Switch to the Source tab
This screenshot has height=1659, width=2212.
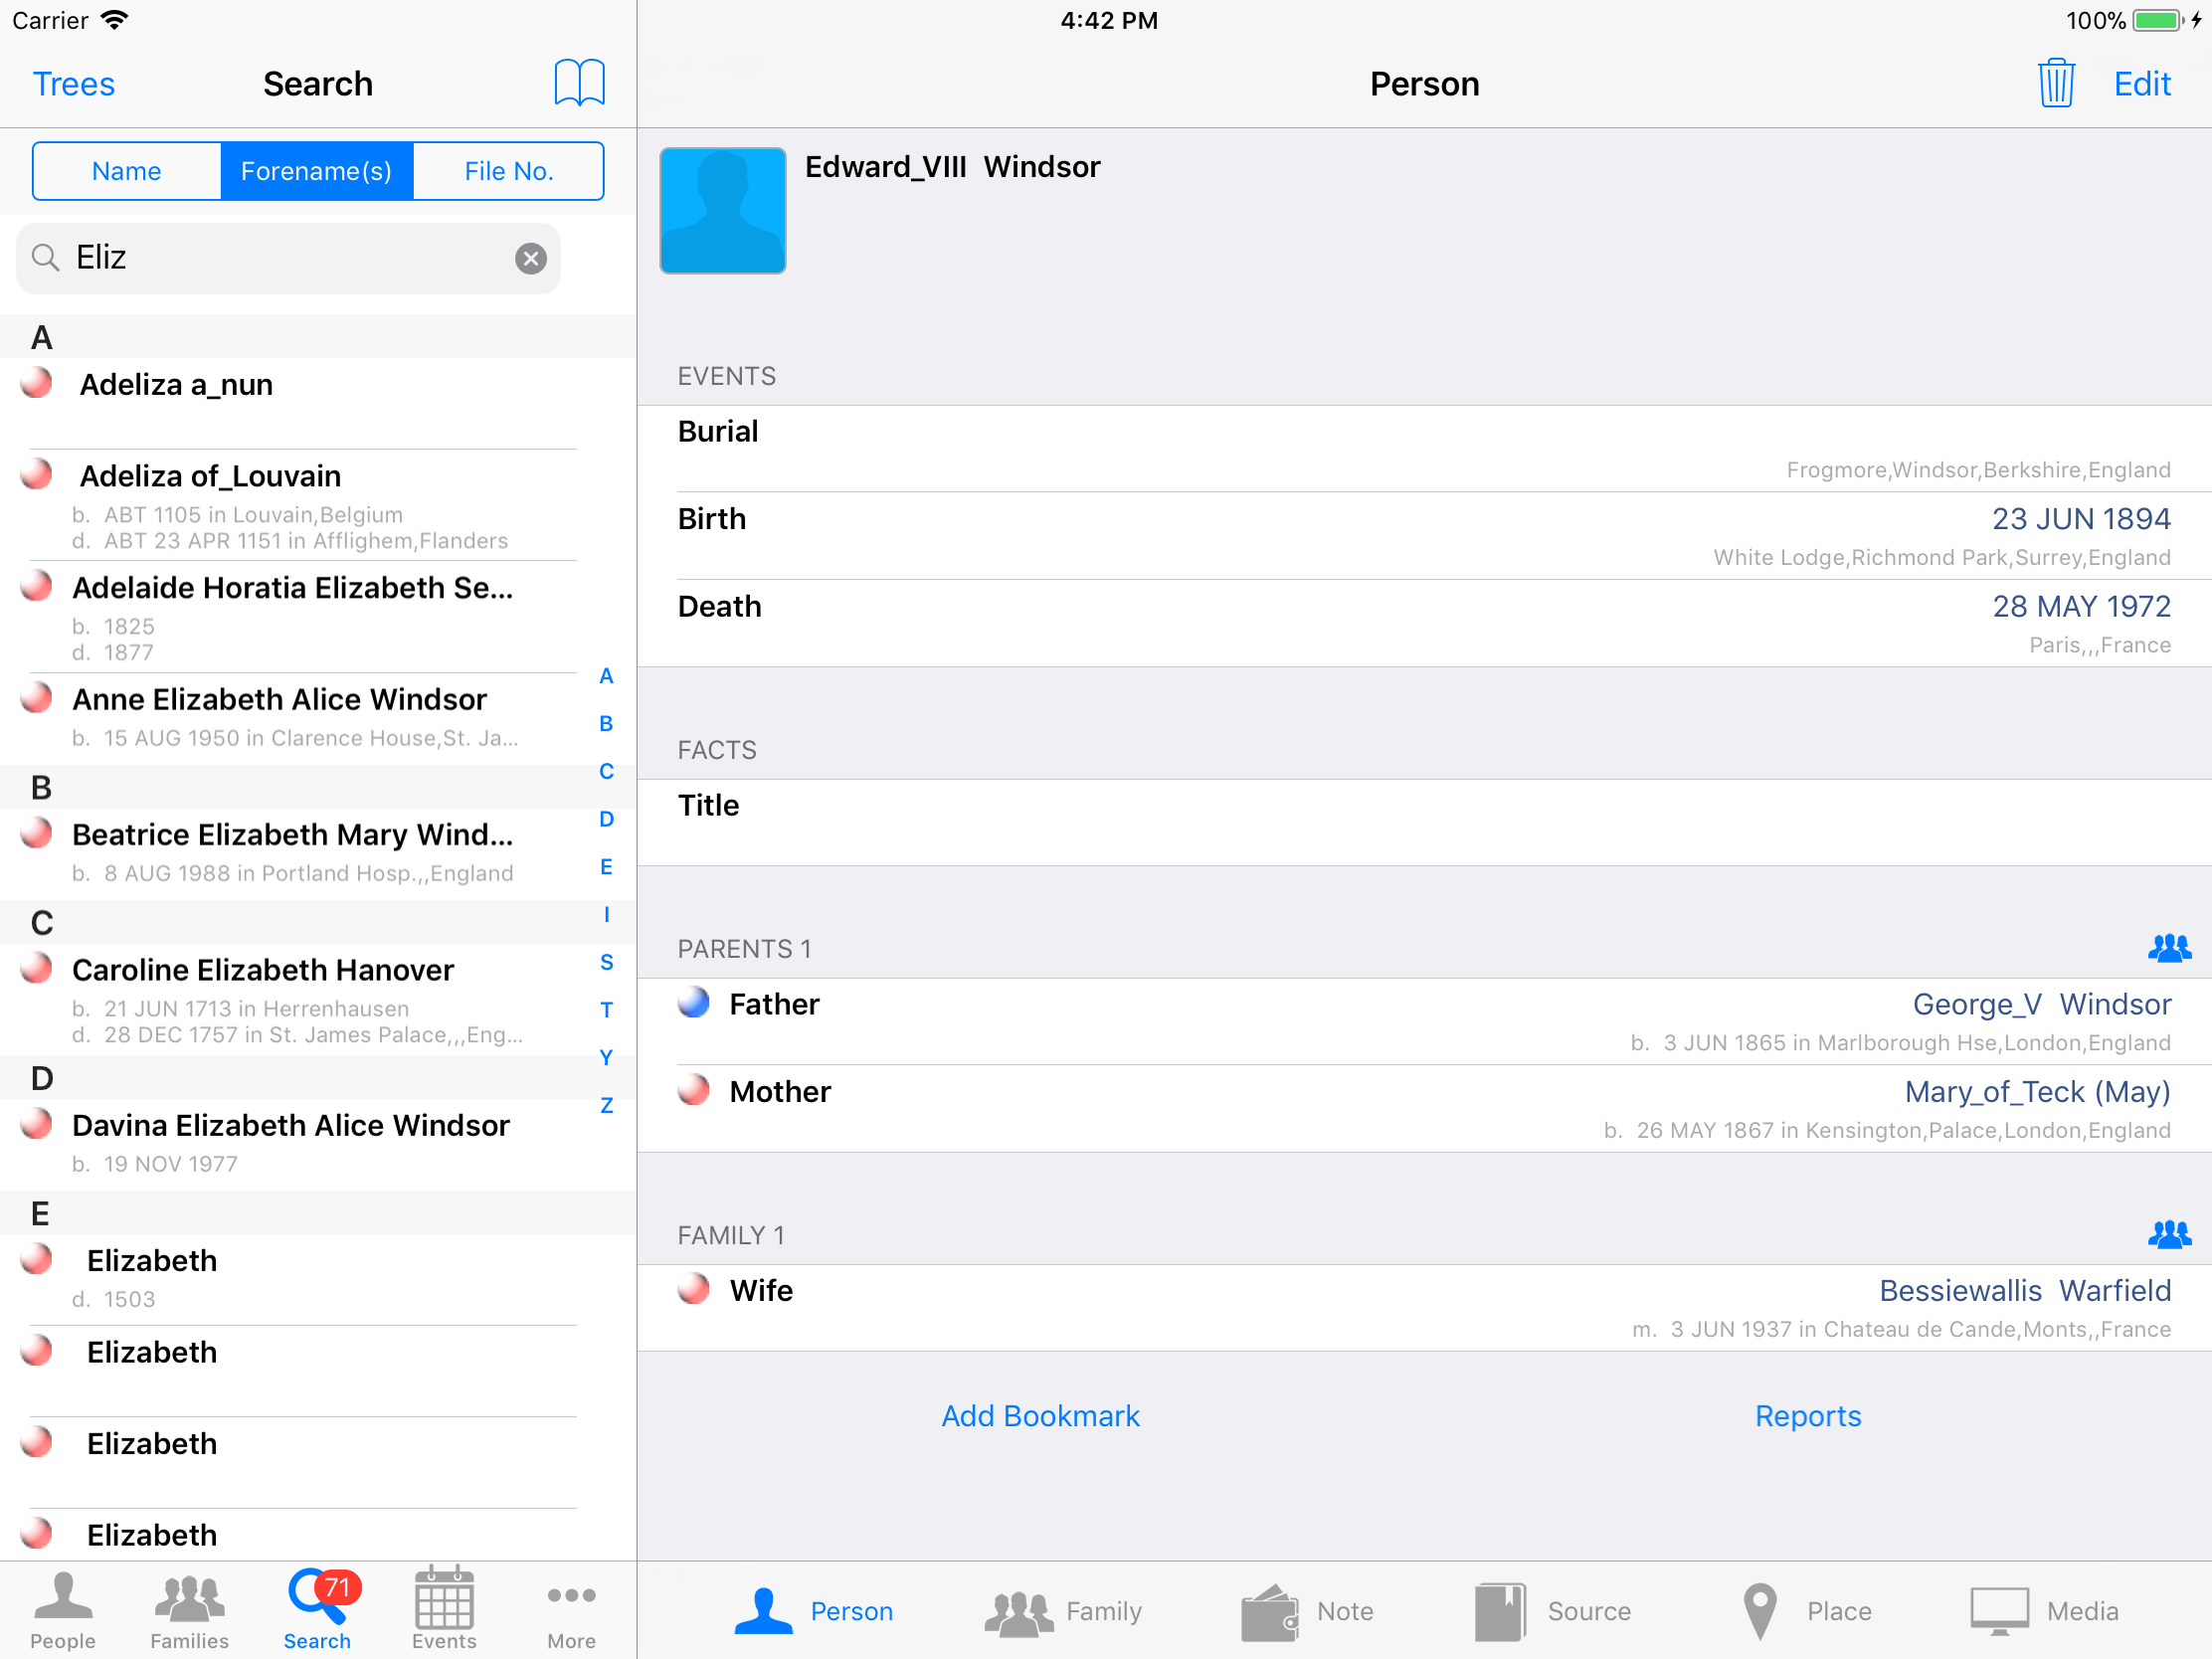tap(1553, 1611)
